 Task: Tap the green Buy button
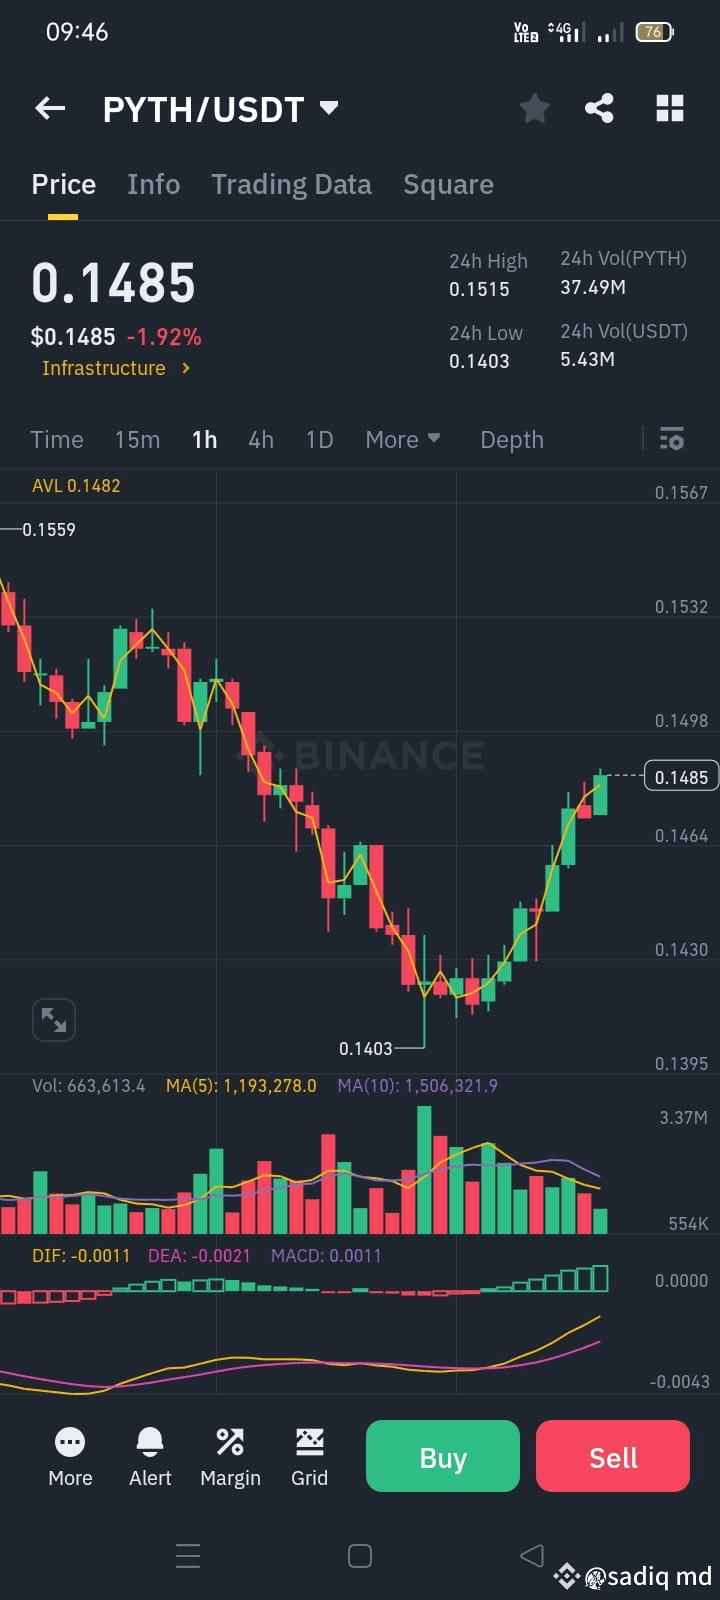[442, 1456]
